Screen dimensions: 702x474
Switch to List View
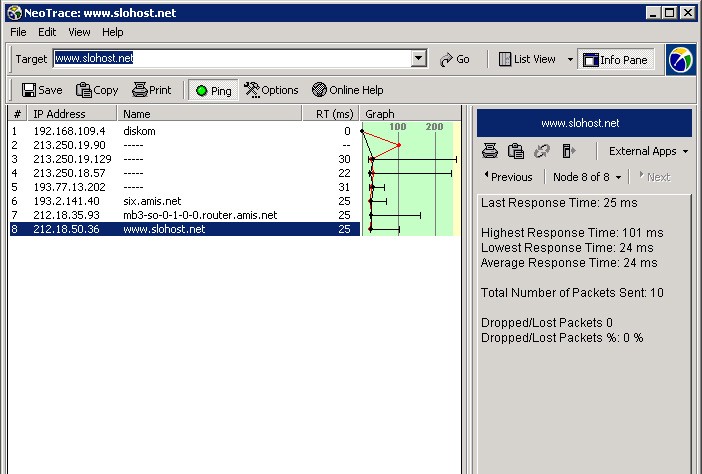[x=527, y=59]
